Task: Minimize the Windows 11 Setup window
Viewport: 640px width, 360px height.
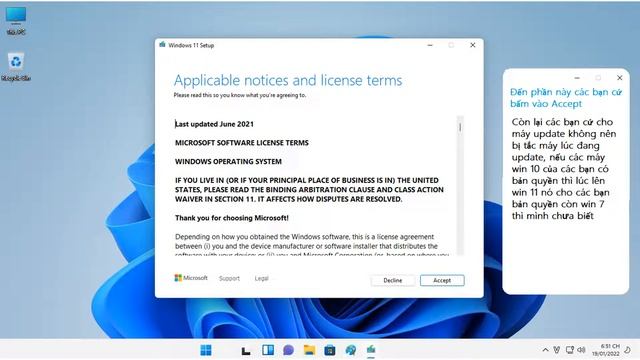Action: (430, 45)
